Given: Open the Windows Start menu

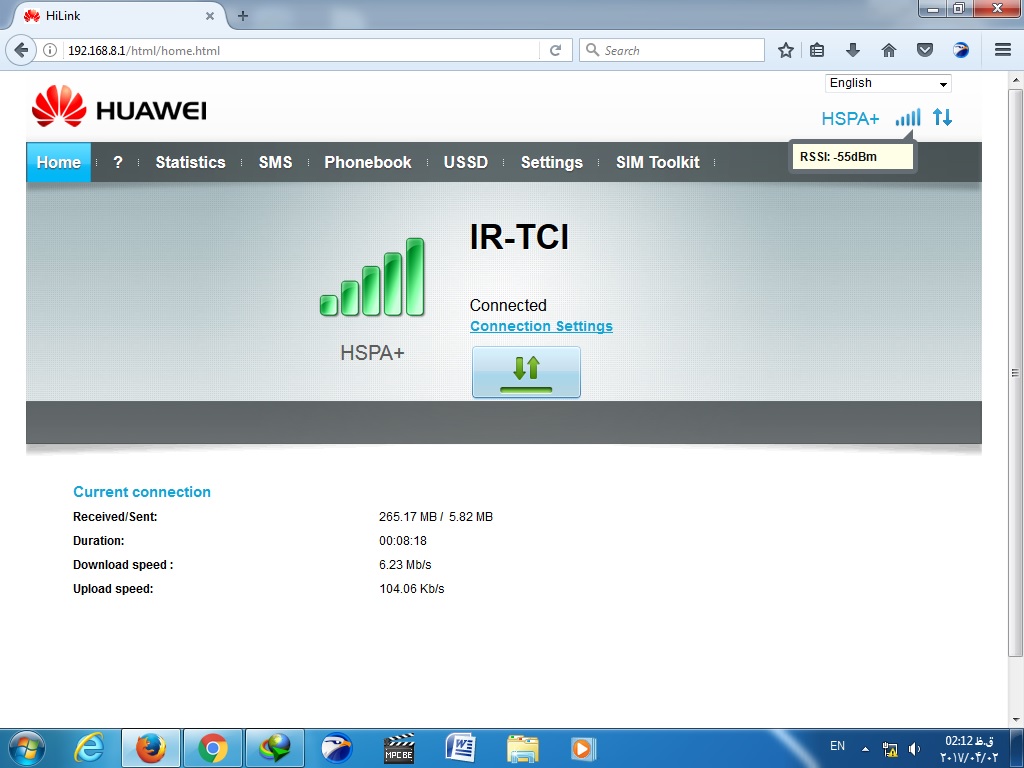Looking at the screenshot, I should tap(26, 748).
